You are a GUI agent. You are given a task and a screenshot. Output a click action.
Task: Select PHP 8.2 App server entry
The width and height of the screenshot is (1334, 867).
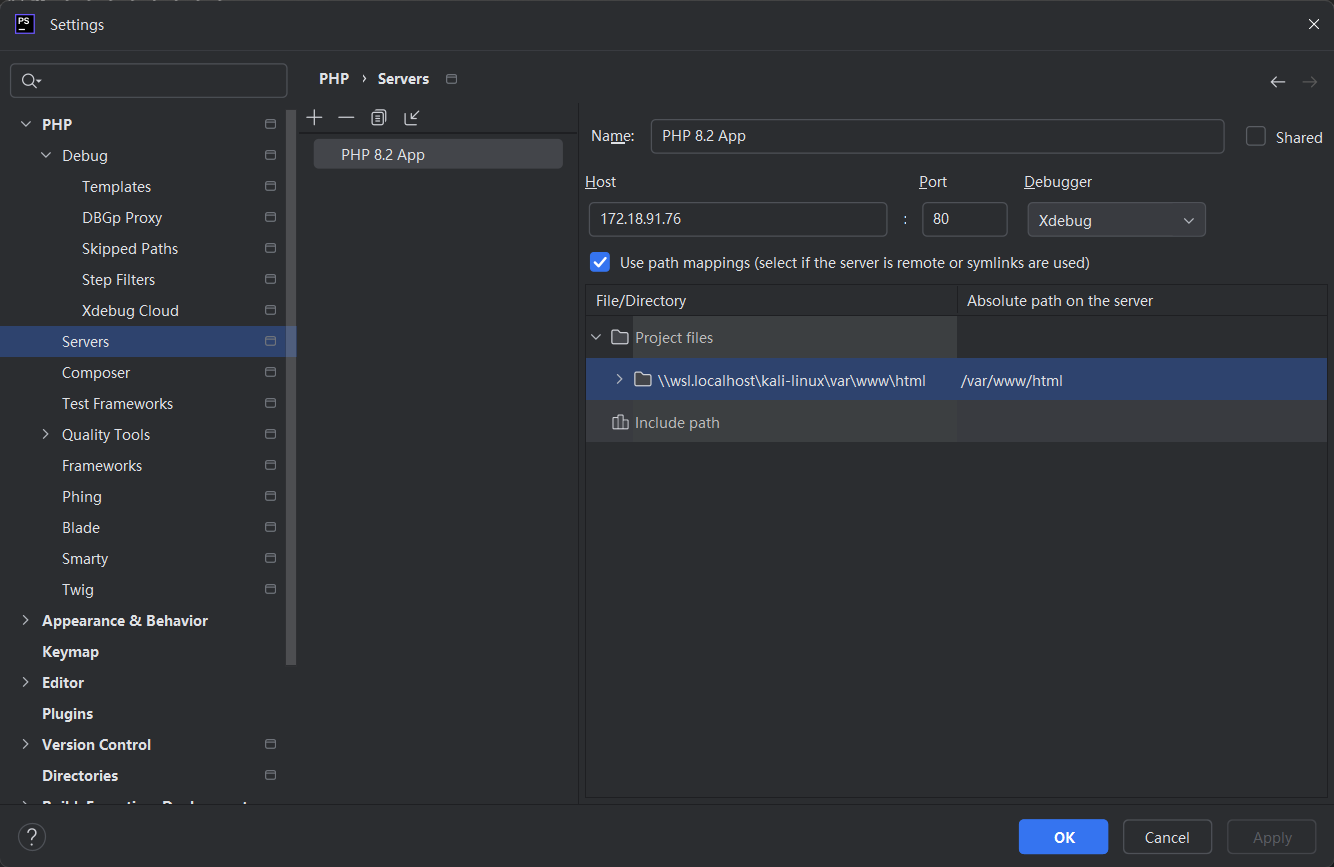[438, 154]
